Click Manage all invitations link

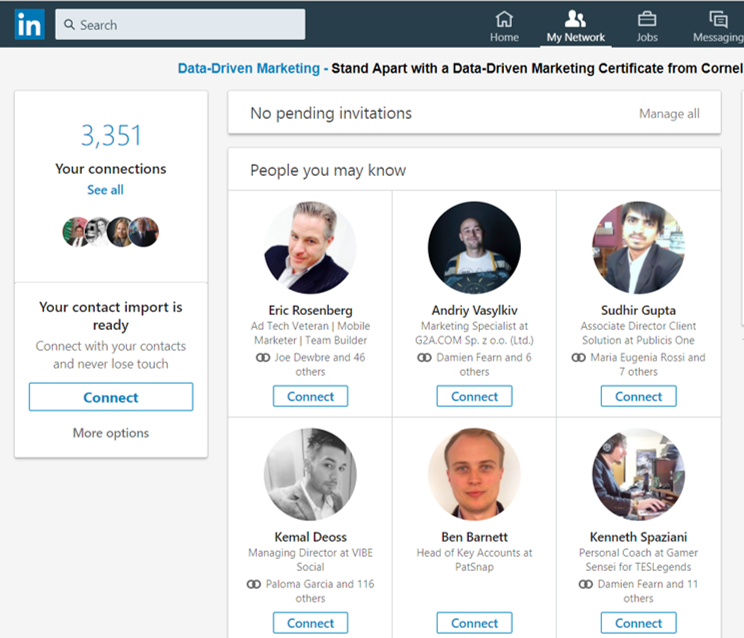[x=669, y=114]
